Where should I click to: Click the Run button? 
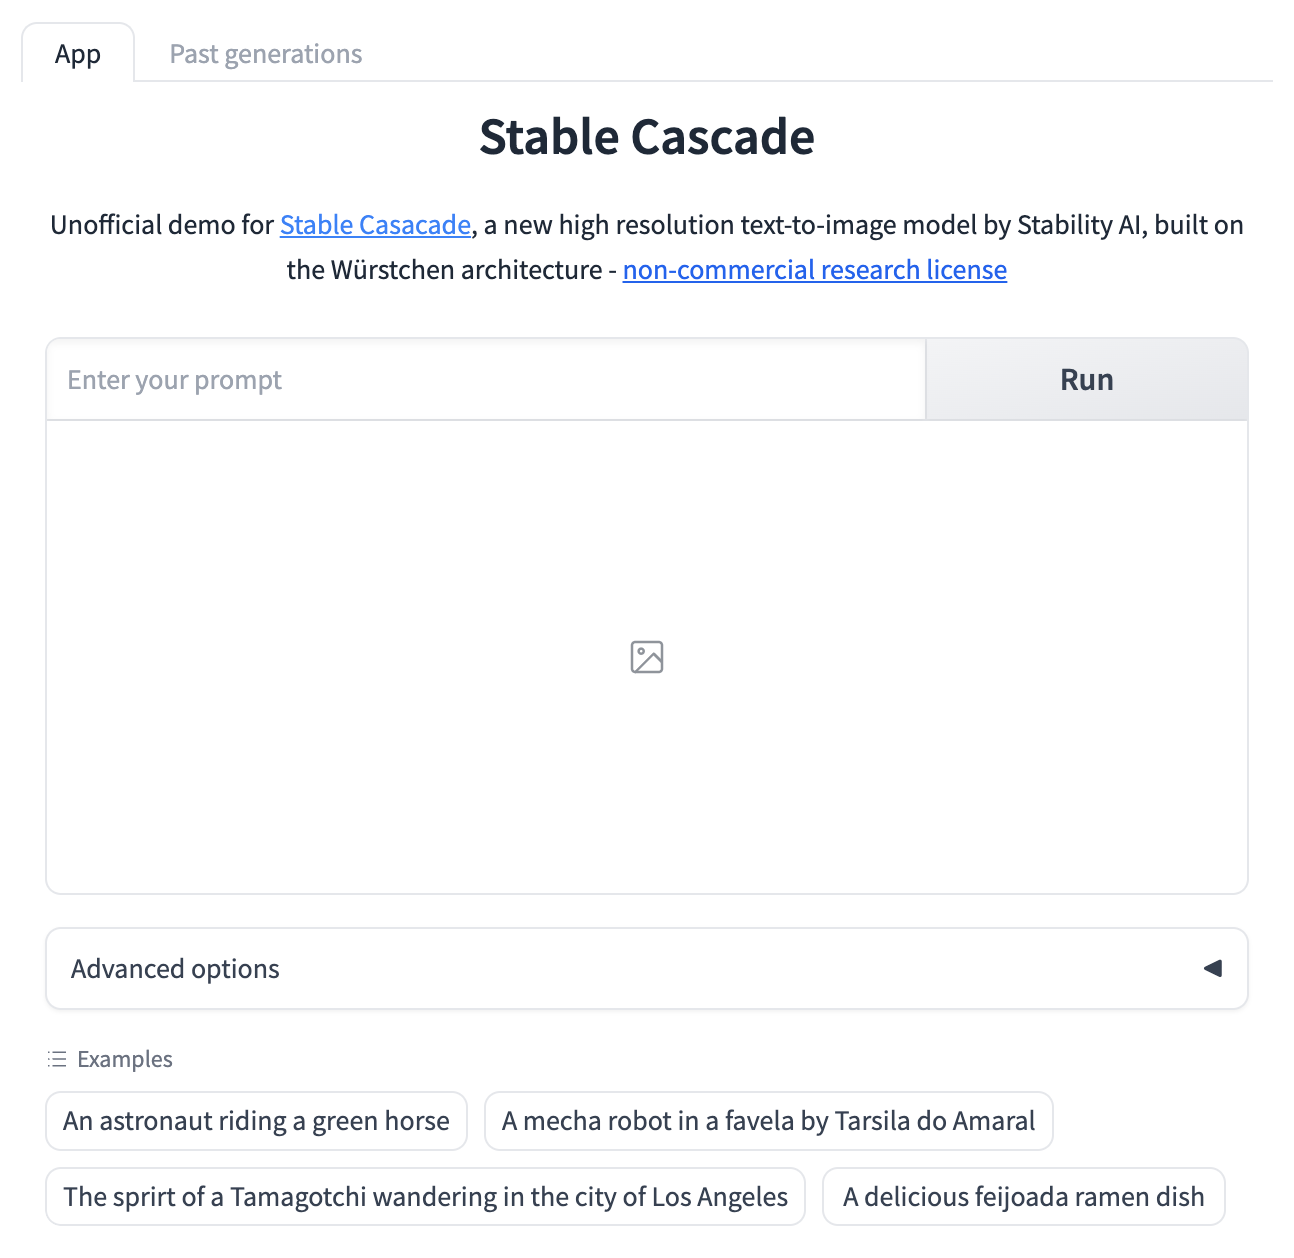1086,379
